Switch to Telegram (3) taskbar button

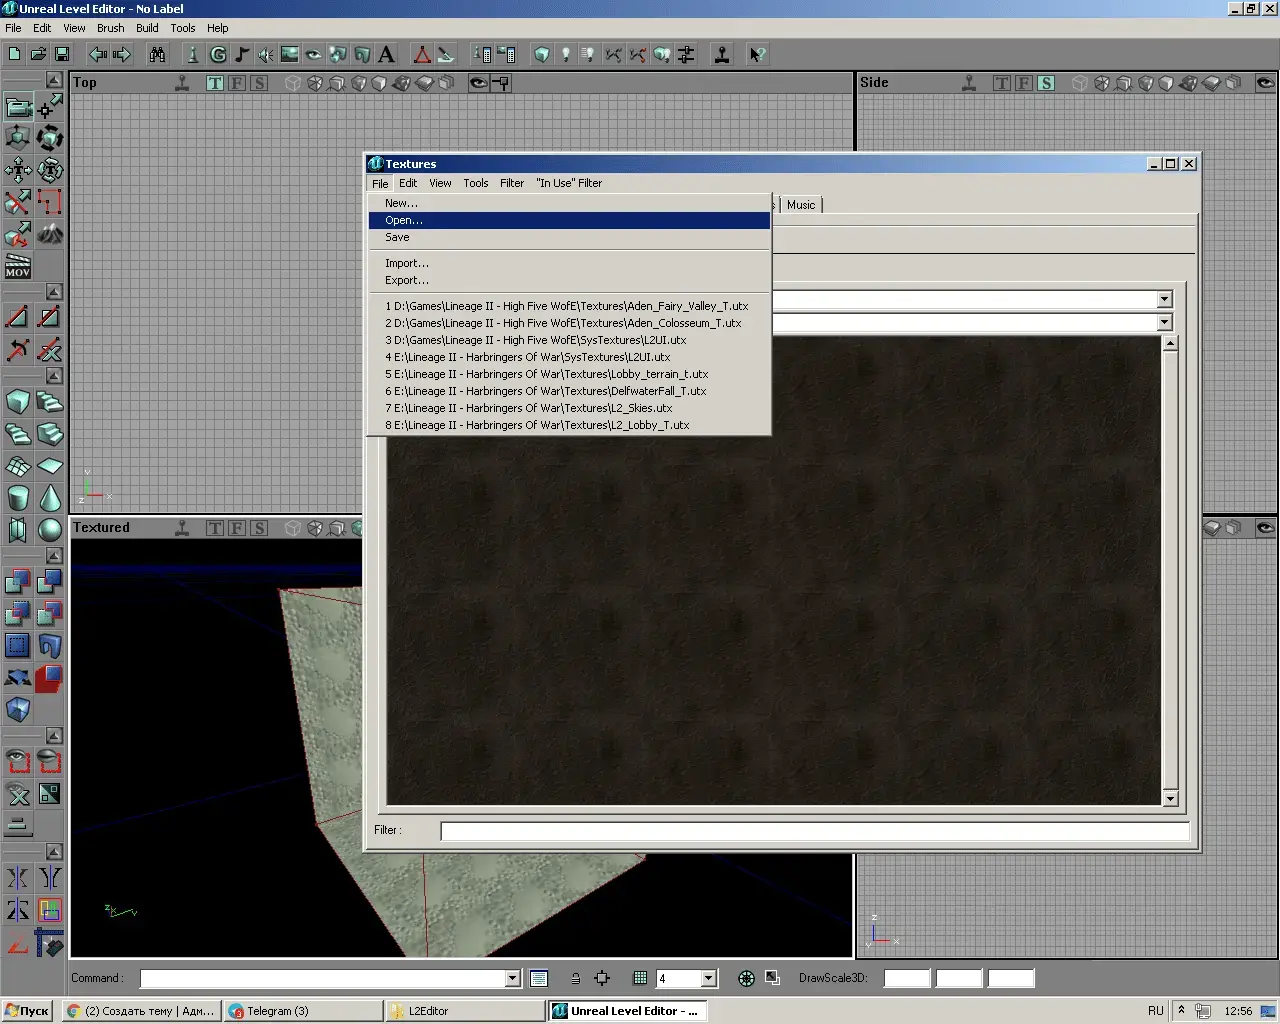pos(304,1011)
